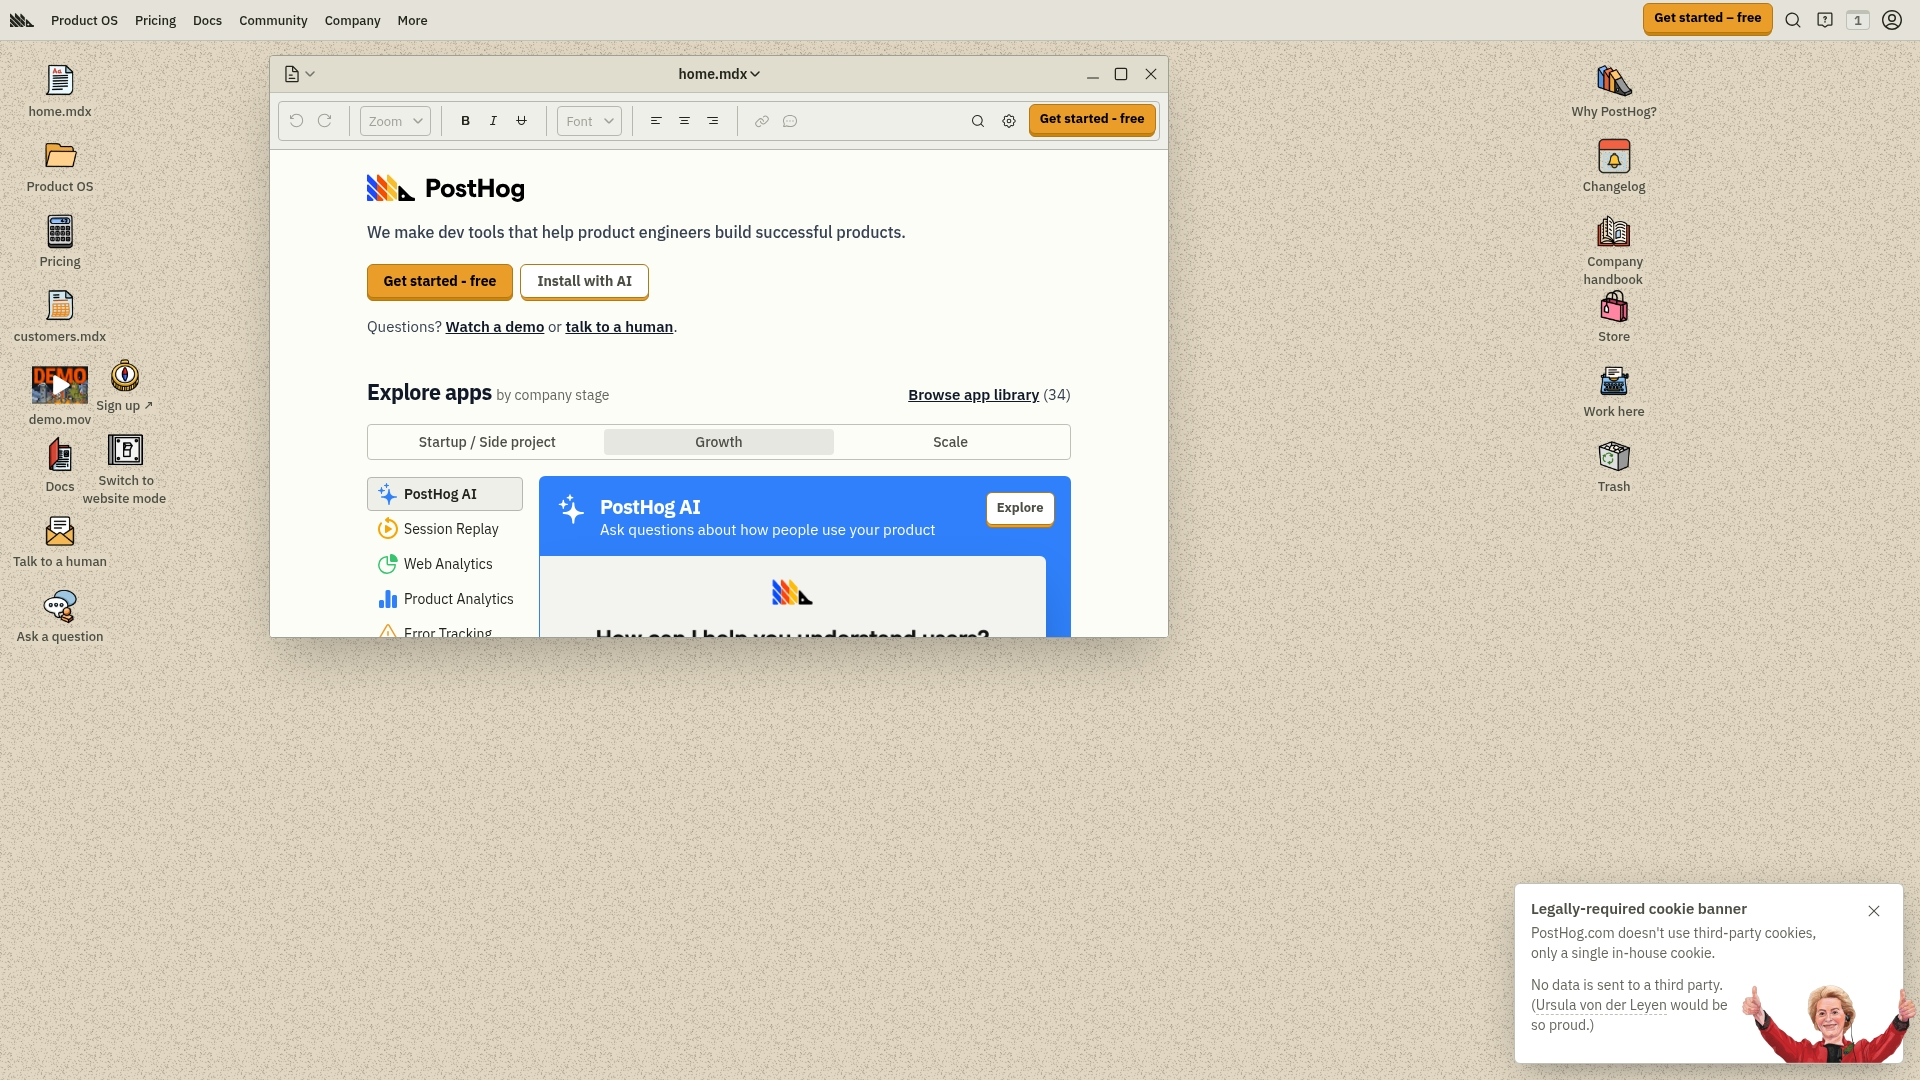Switch to the Scale tab
This screenshot has width=1920, height=1080.
[x=950, y=442]
